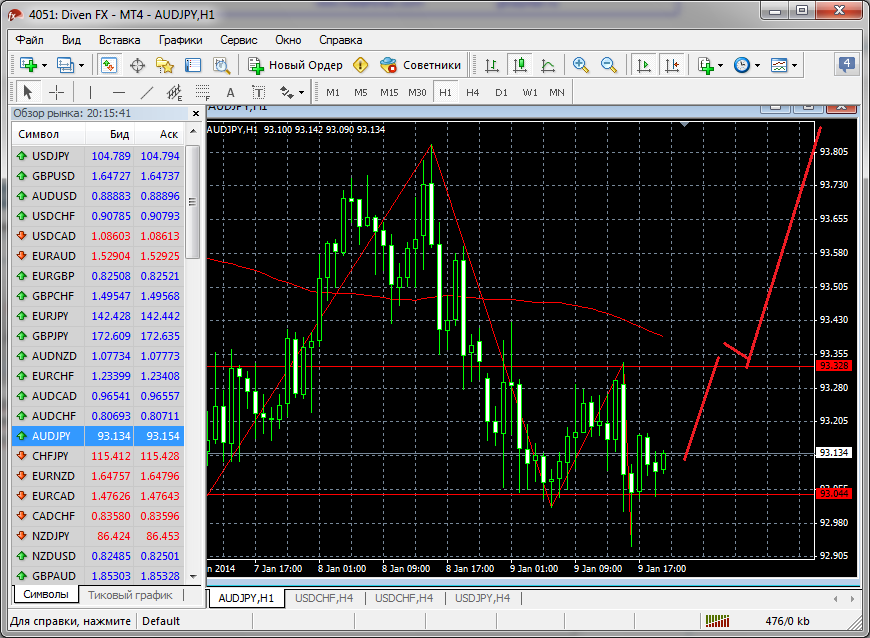Open the Графики menu
This screenshot has height=638, width=870.
pyautogui.click(x=180, y=40)
